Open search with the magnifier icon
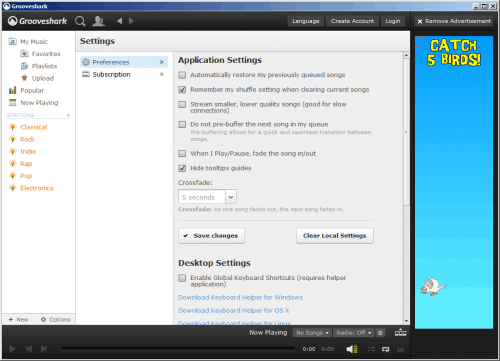The image size is (500, 361). pyautogui.click(x=80, y=21)
